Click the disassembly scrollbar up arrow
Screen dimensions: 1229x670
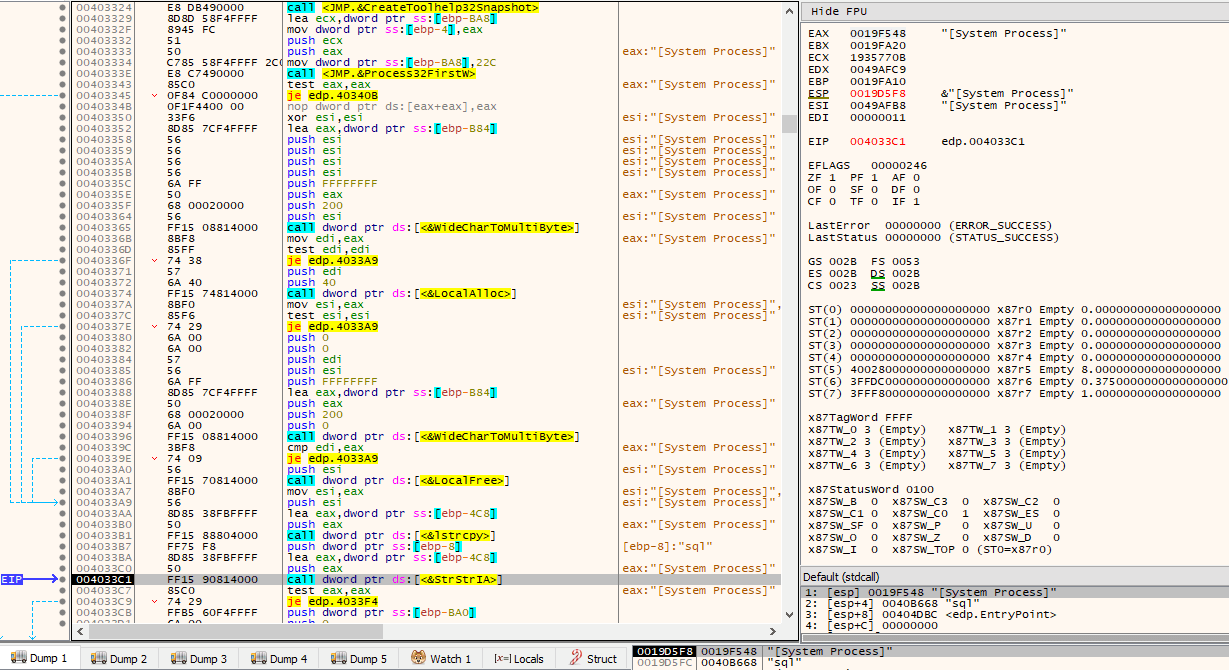789,9
